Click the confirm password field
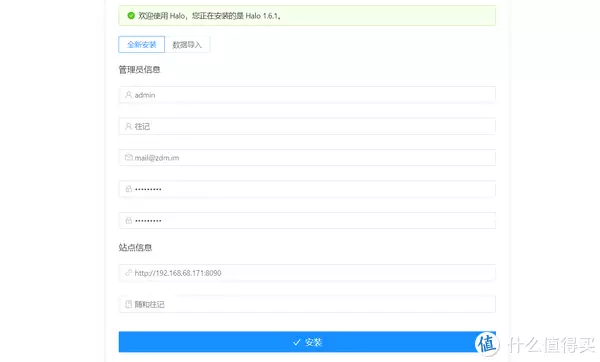This screenshot has width=600, height=362. point(307,220)
